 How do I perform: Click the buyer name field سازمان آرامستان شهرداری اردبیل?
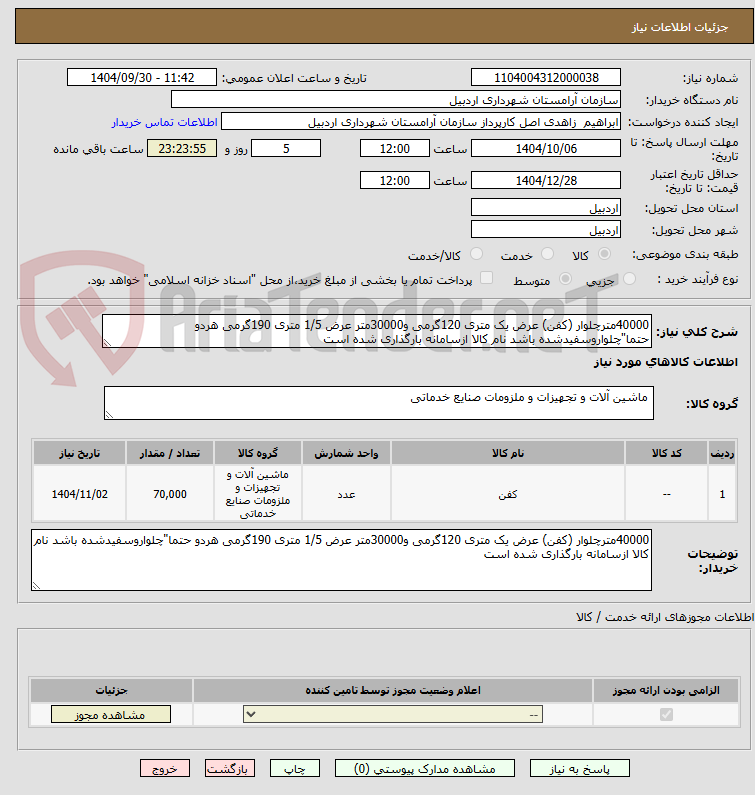pos(396,99)
